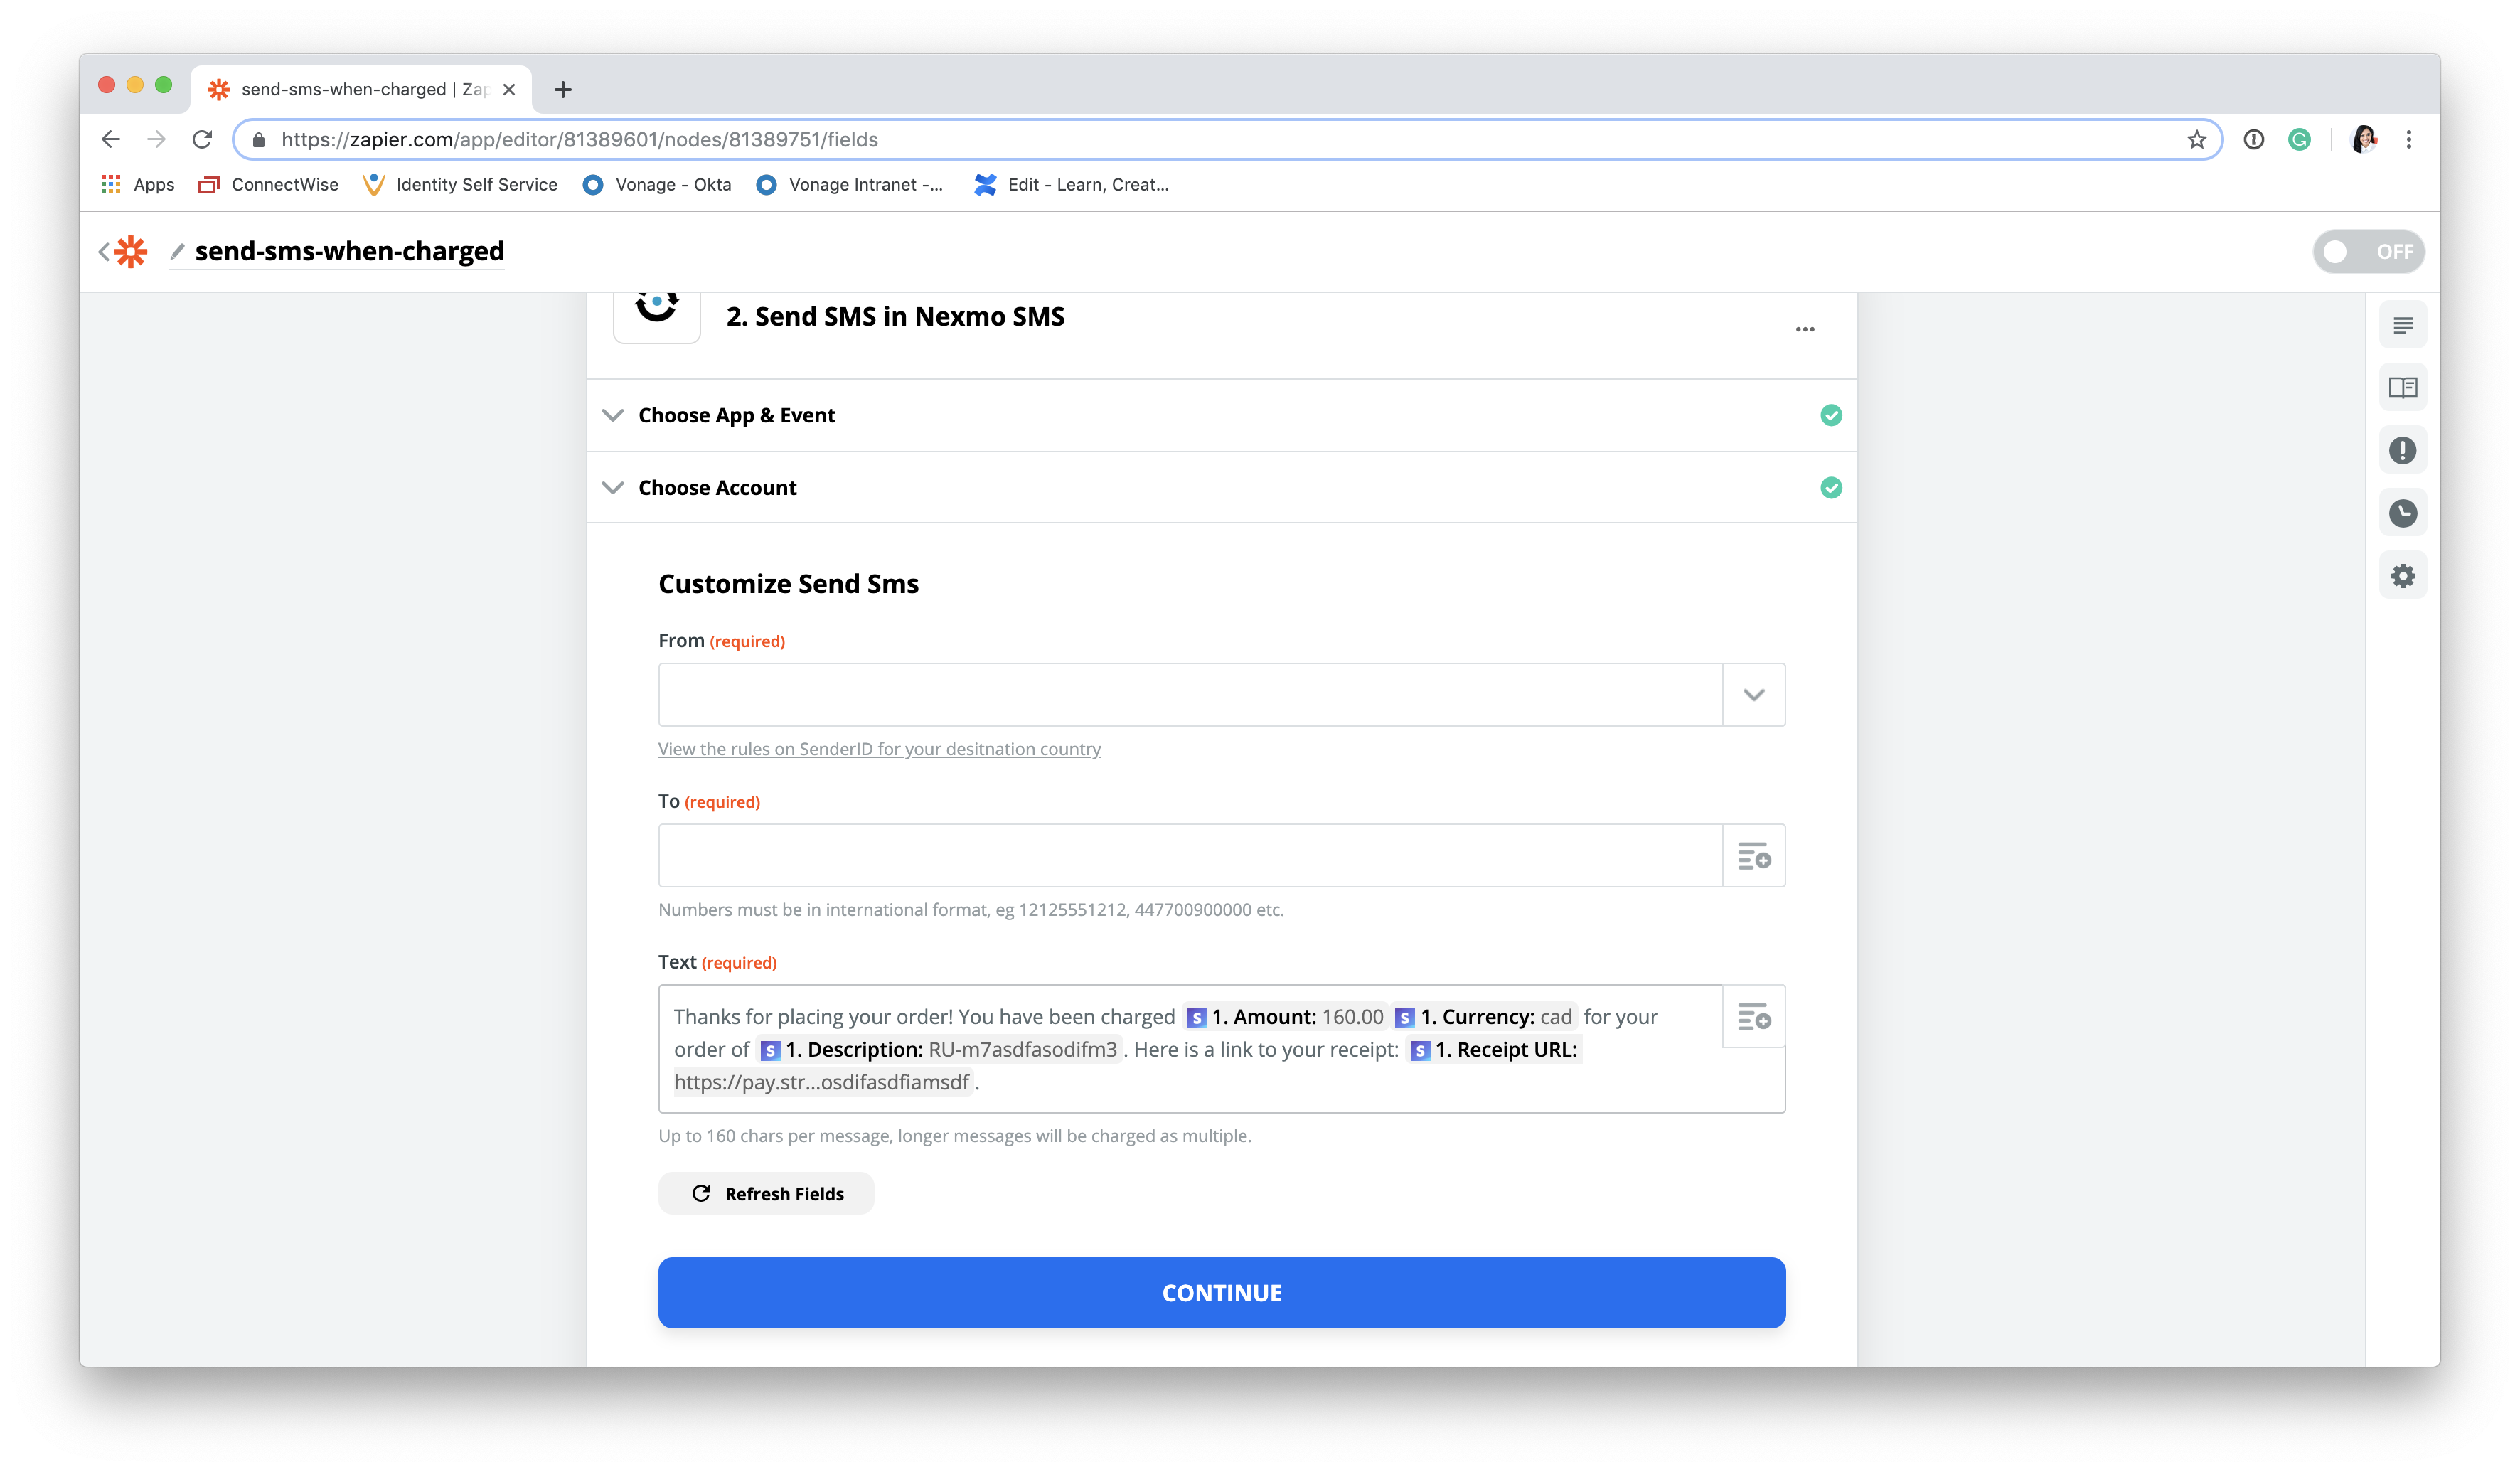The image size is (2520, 1472).
Task: Open the help book icon in sidebar
Action: tap(2402, 388)
